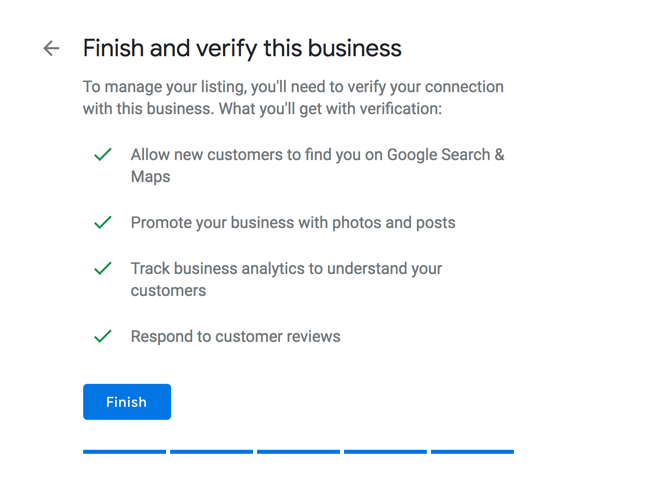Click the 'Track business analytics to understand your' line
Viewport: 669px width, 498px height.
pyautogui.click(x=286, y=269)
